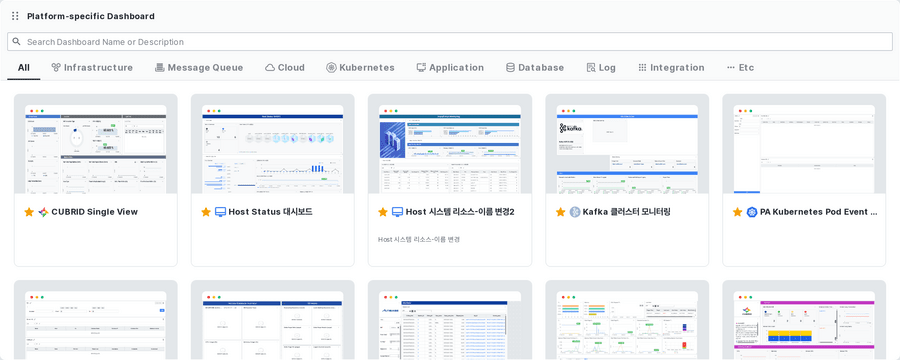Open the Log tab
The height and width of the screenshot is (360, 900).
(x=601, y=68)
